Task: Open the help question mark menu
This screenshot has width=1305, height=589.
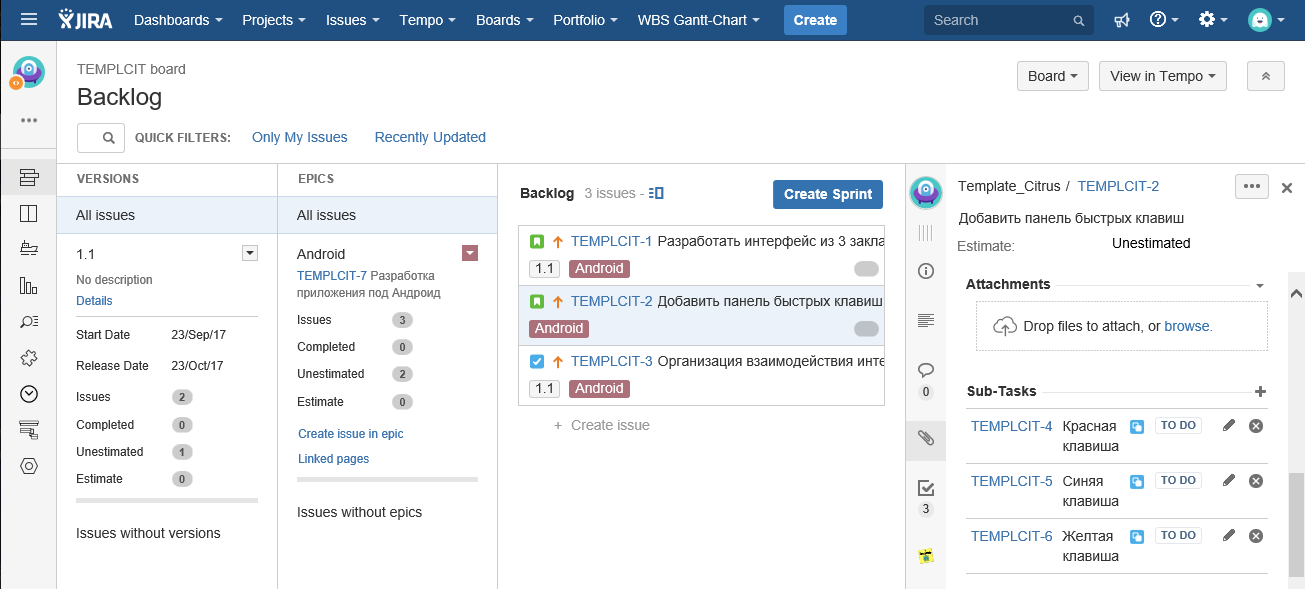Action: (1164, 20)
